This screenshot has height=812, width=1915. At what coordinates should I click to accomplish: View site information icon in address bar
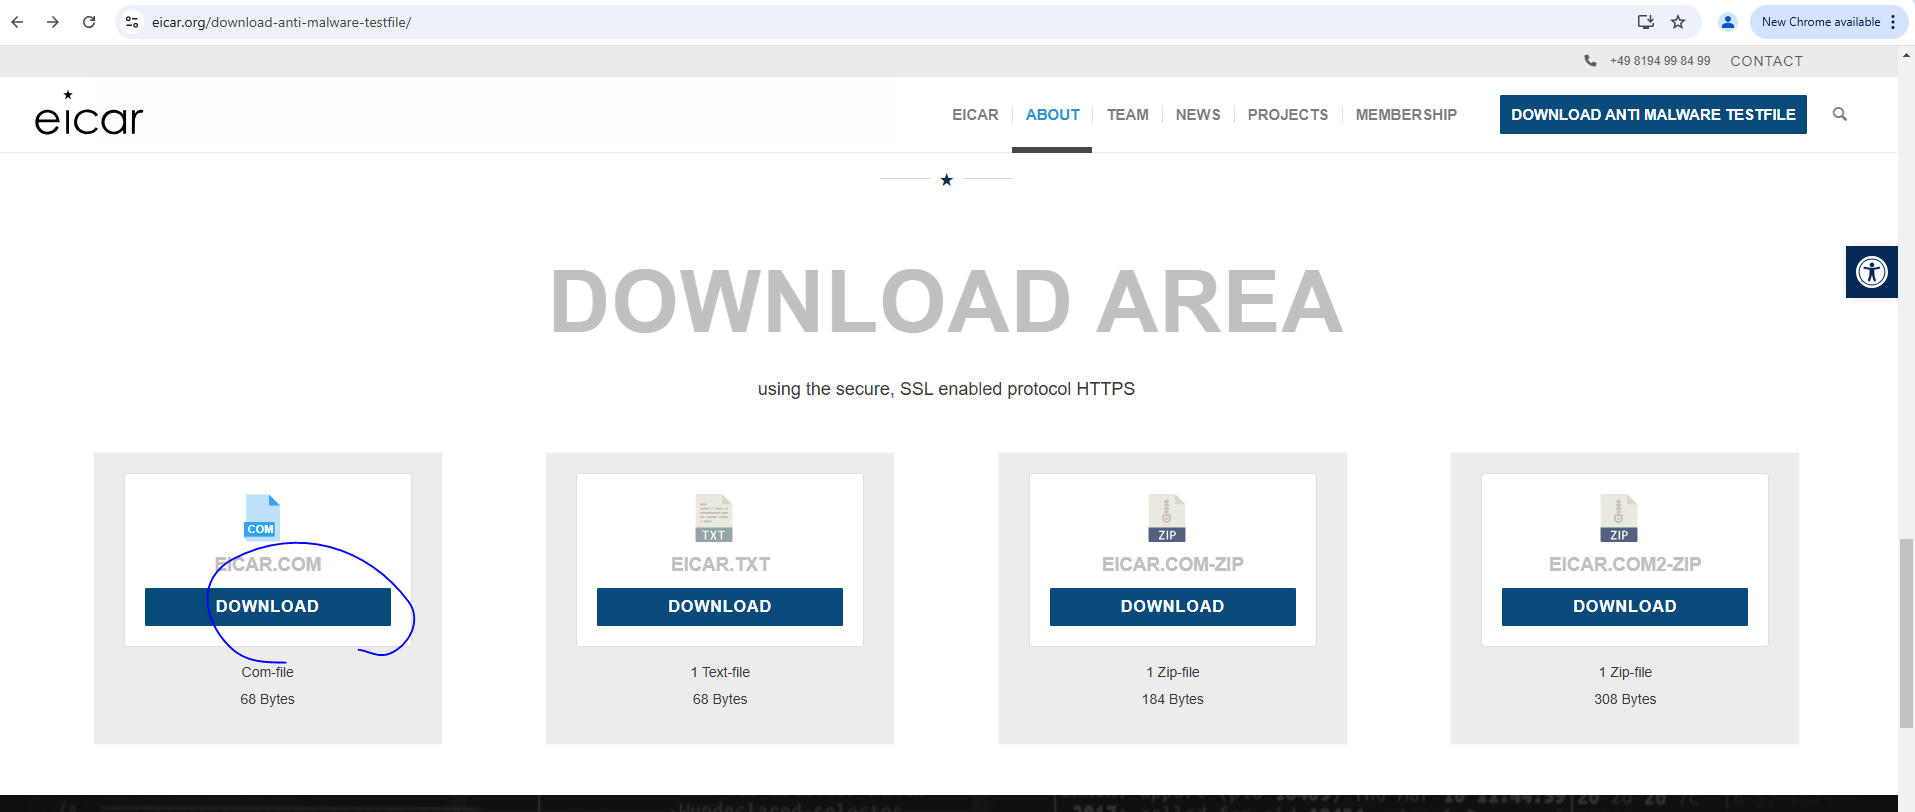tap(132, 22)
